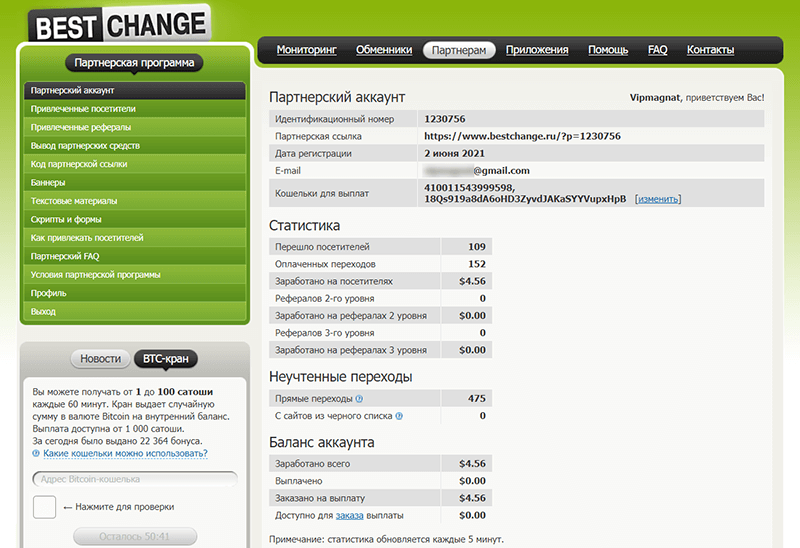Image resolution: width=800 pixels, height=548 pixels.
Task: Click Выход to log out
Action: [135, 311]
